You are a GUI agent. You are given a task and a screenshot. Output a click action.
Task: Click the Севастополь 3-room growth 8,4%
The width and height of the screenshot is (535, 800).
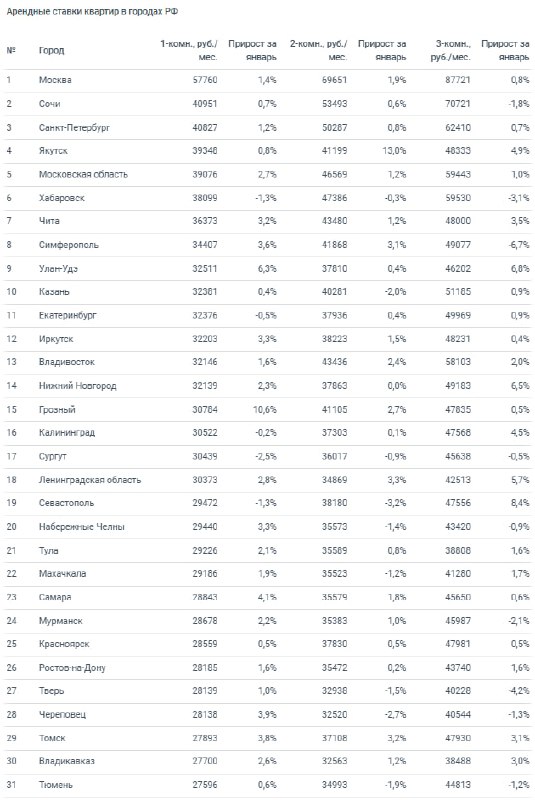point(520,503)
